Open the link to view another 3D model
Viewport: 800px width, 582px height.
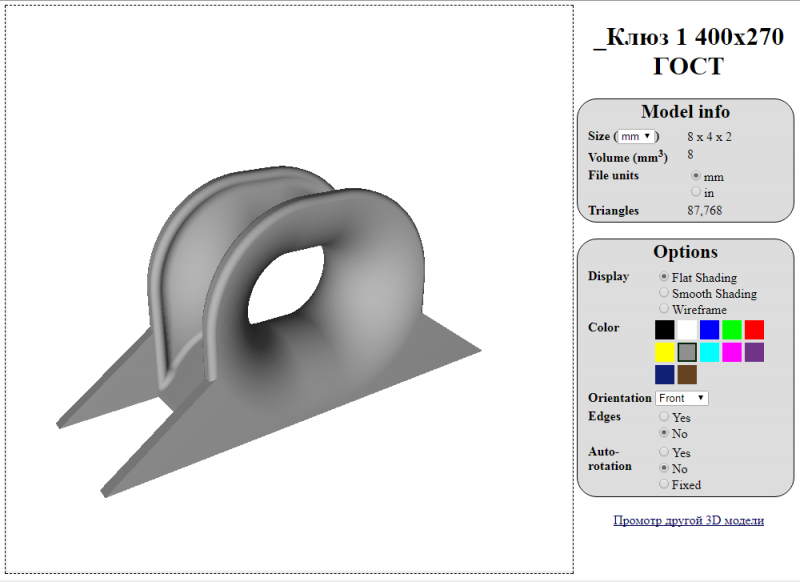[x=688, y=520]
